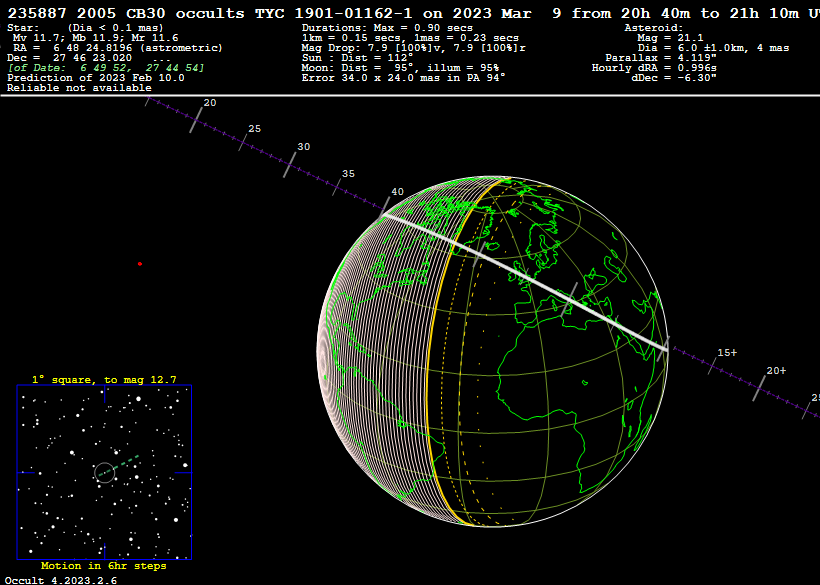Click the circled target star in the star chart
This screenshot has height=585, width=820.
click(x=104, y=473)
